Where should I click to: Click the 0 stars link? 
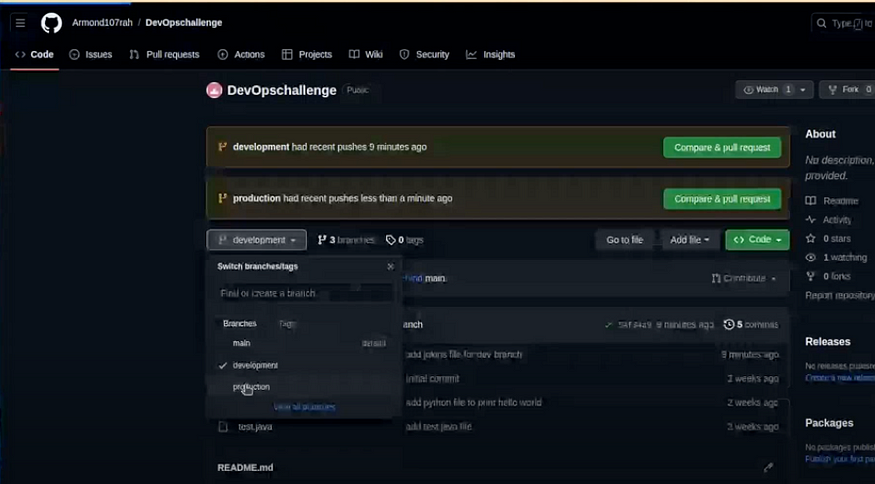pos(837,238)
